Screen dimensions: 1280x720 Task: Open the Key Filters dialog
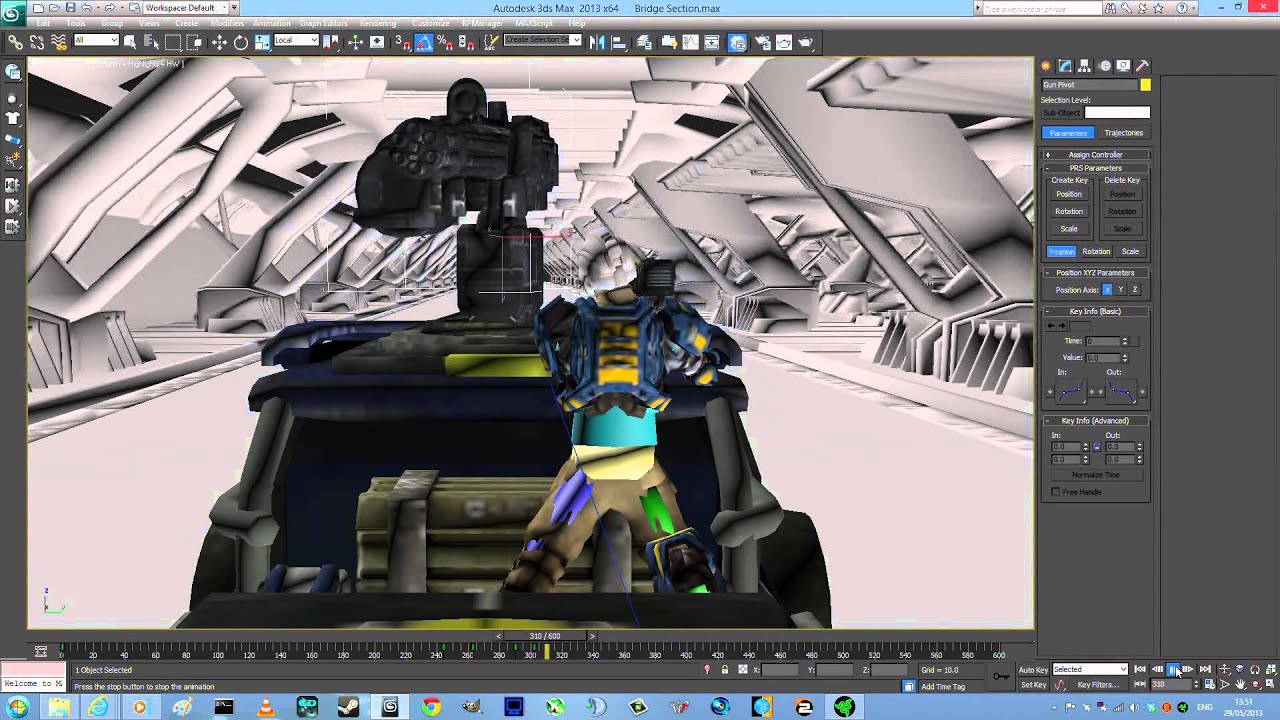point(1098,685)
